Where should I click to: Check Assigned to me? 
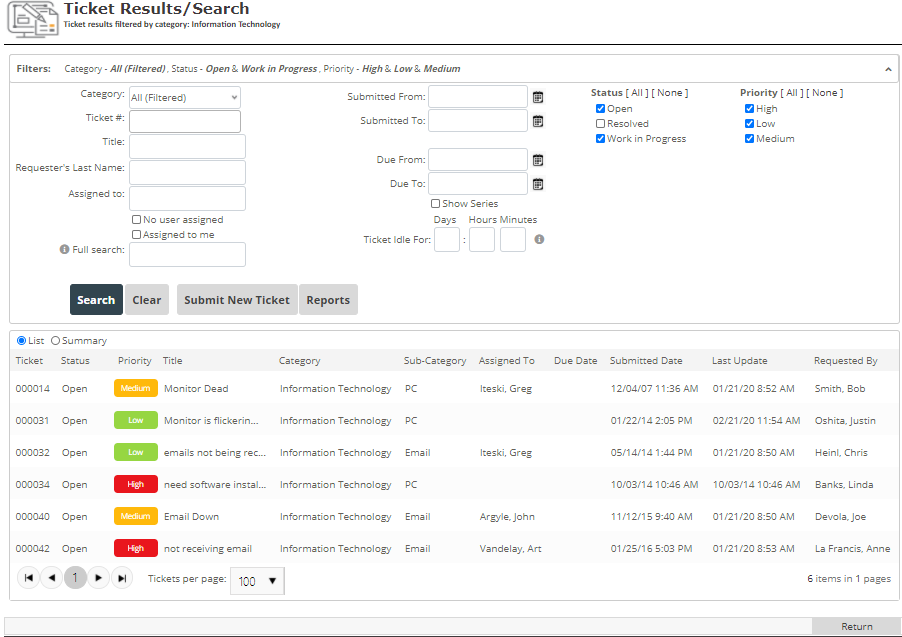[136, 234]
